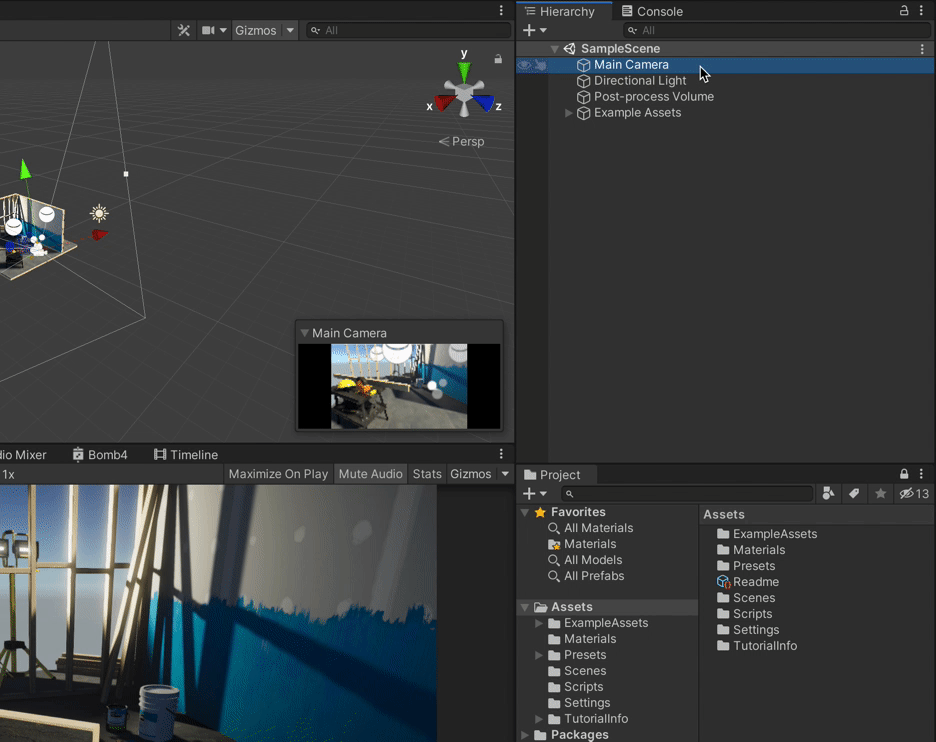
Task: Show Stats in the Game view
Action: pyautogui.click(x=427, y=474)
